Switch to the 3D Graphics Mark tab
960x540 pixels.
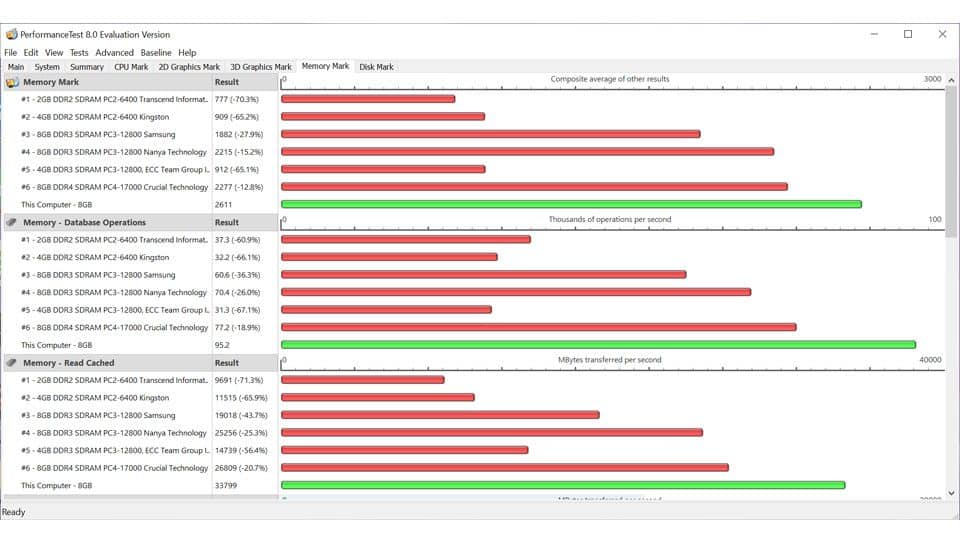click(261, 67)
